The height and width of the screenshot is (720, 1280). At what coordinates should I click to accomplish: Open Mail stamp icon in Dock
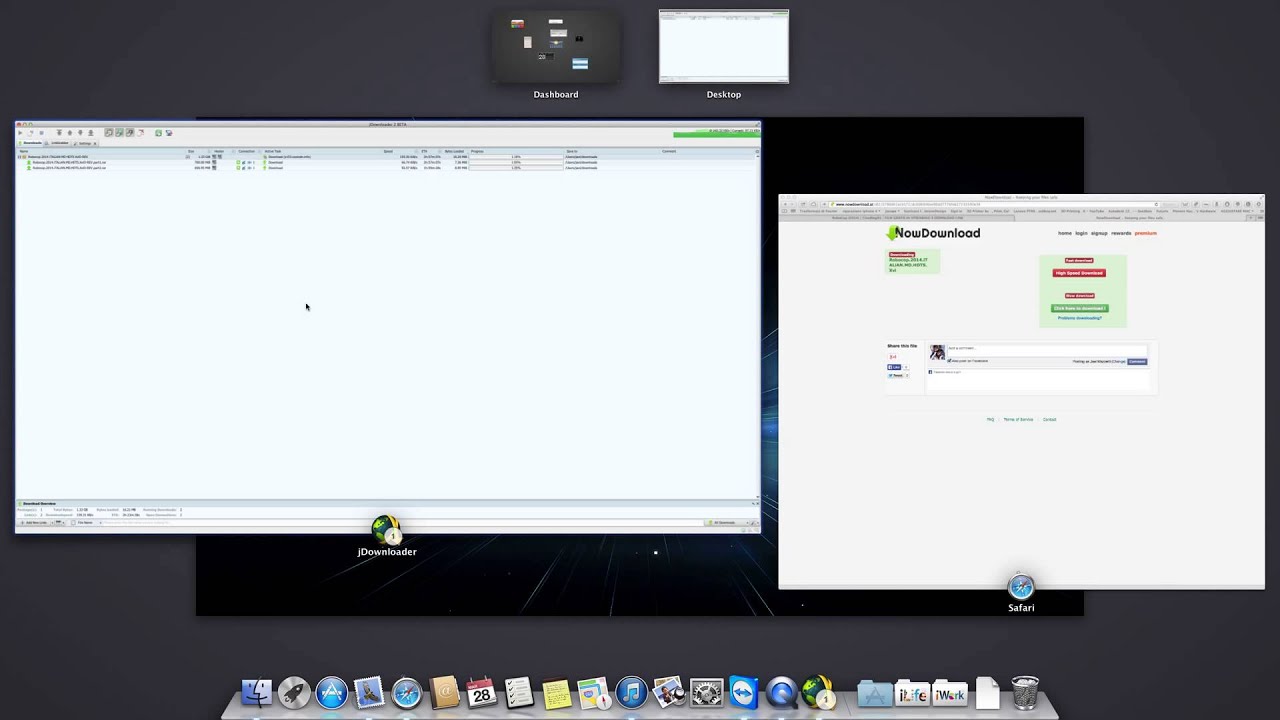pyautogui.click(x=369, y=692)
